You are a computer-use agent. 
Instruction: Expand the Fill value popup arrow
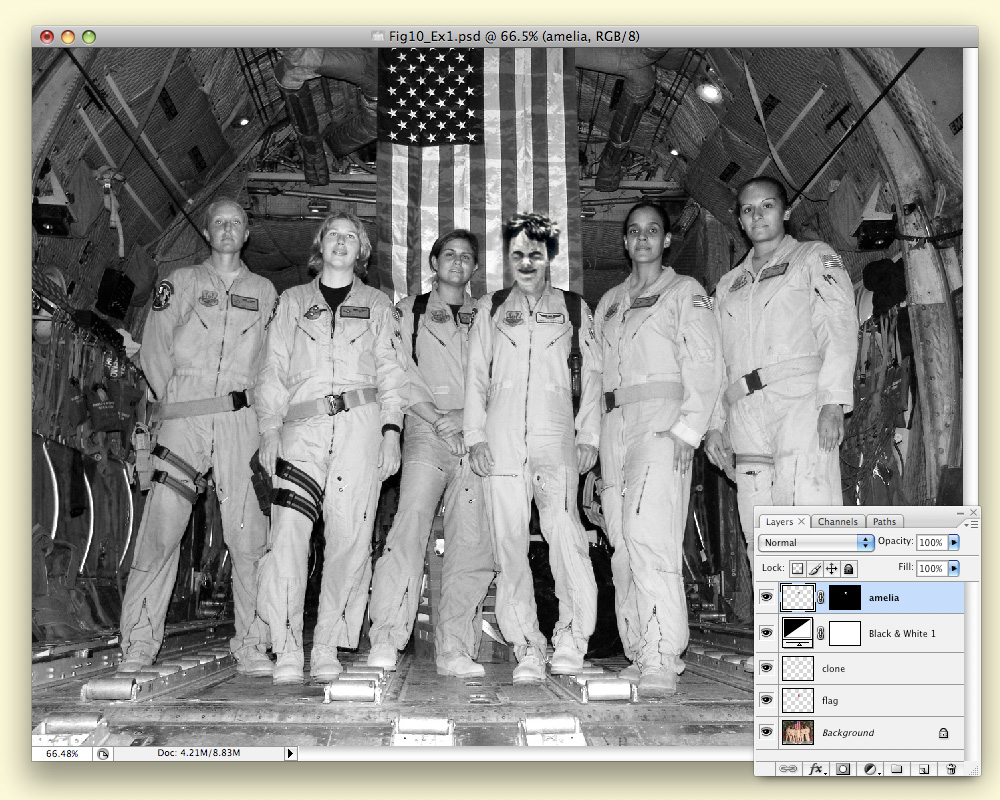(954, 568)
